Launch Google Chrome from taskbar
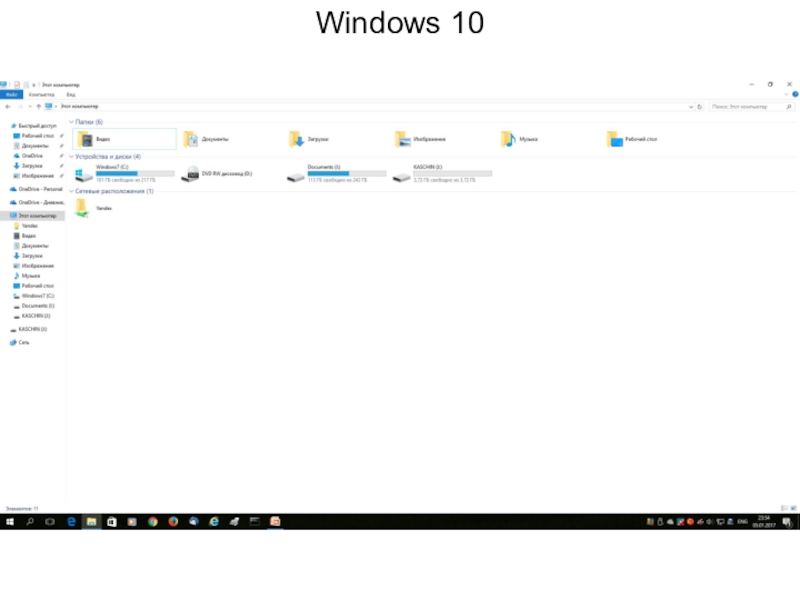This screenshot has width=800, height=600. point(153,521)
